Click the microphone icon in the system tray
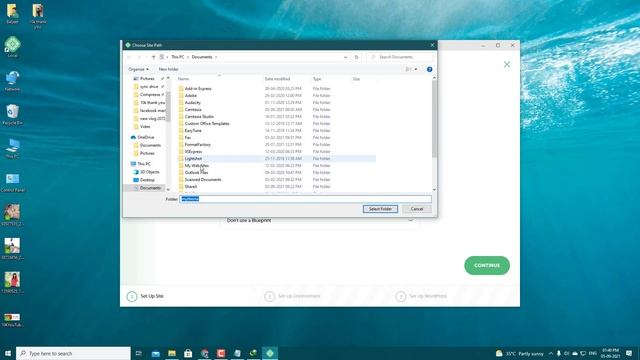Image resolution: width=640 pixels, height=360 pixels. click(x=558, y=353)
